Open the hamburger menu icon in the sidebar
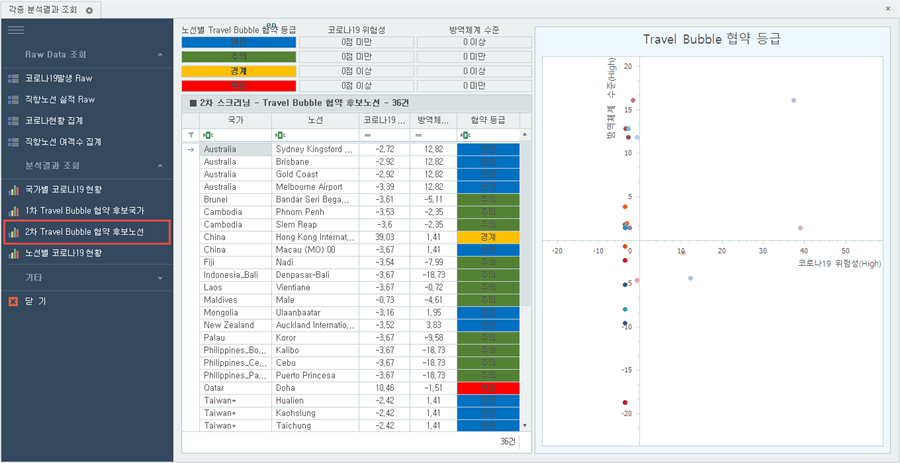The height and width of the screenshot is (463, 900). tap(15, 31)
